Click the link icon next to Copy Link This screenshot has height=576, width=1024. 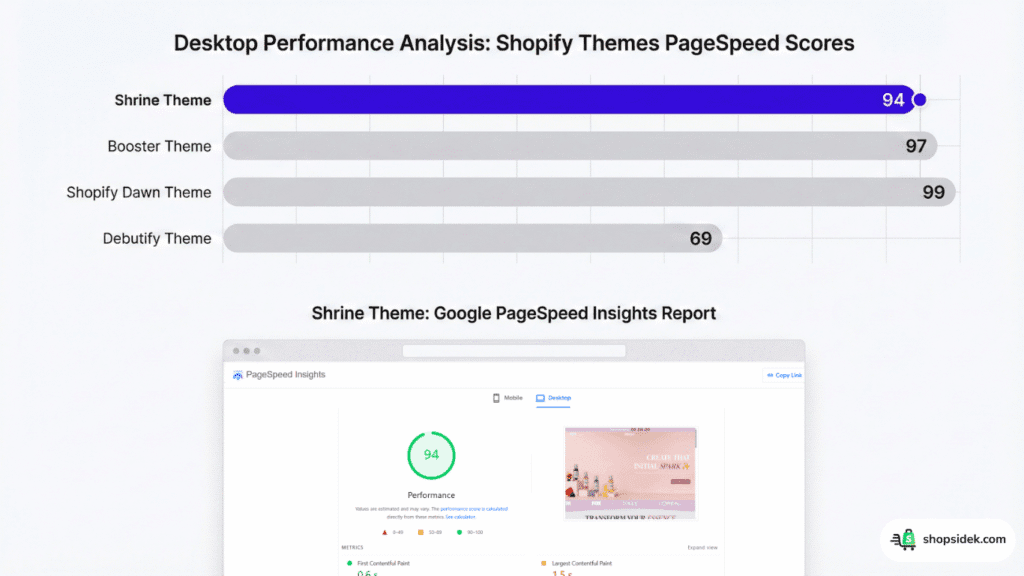click(x=769, y=376)
